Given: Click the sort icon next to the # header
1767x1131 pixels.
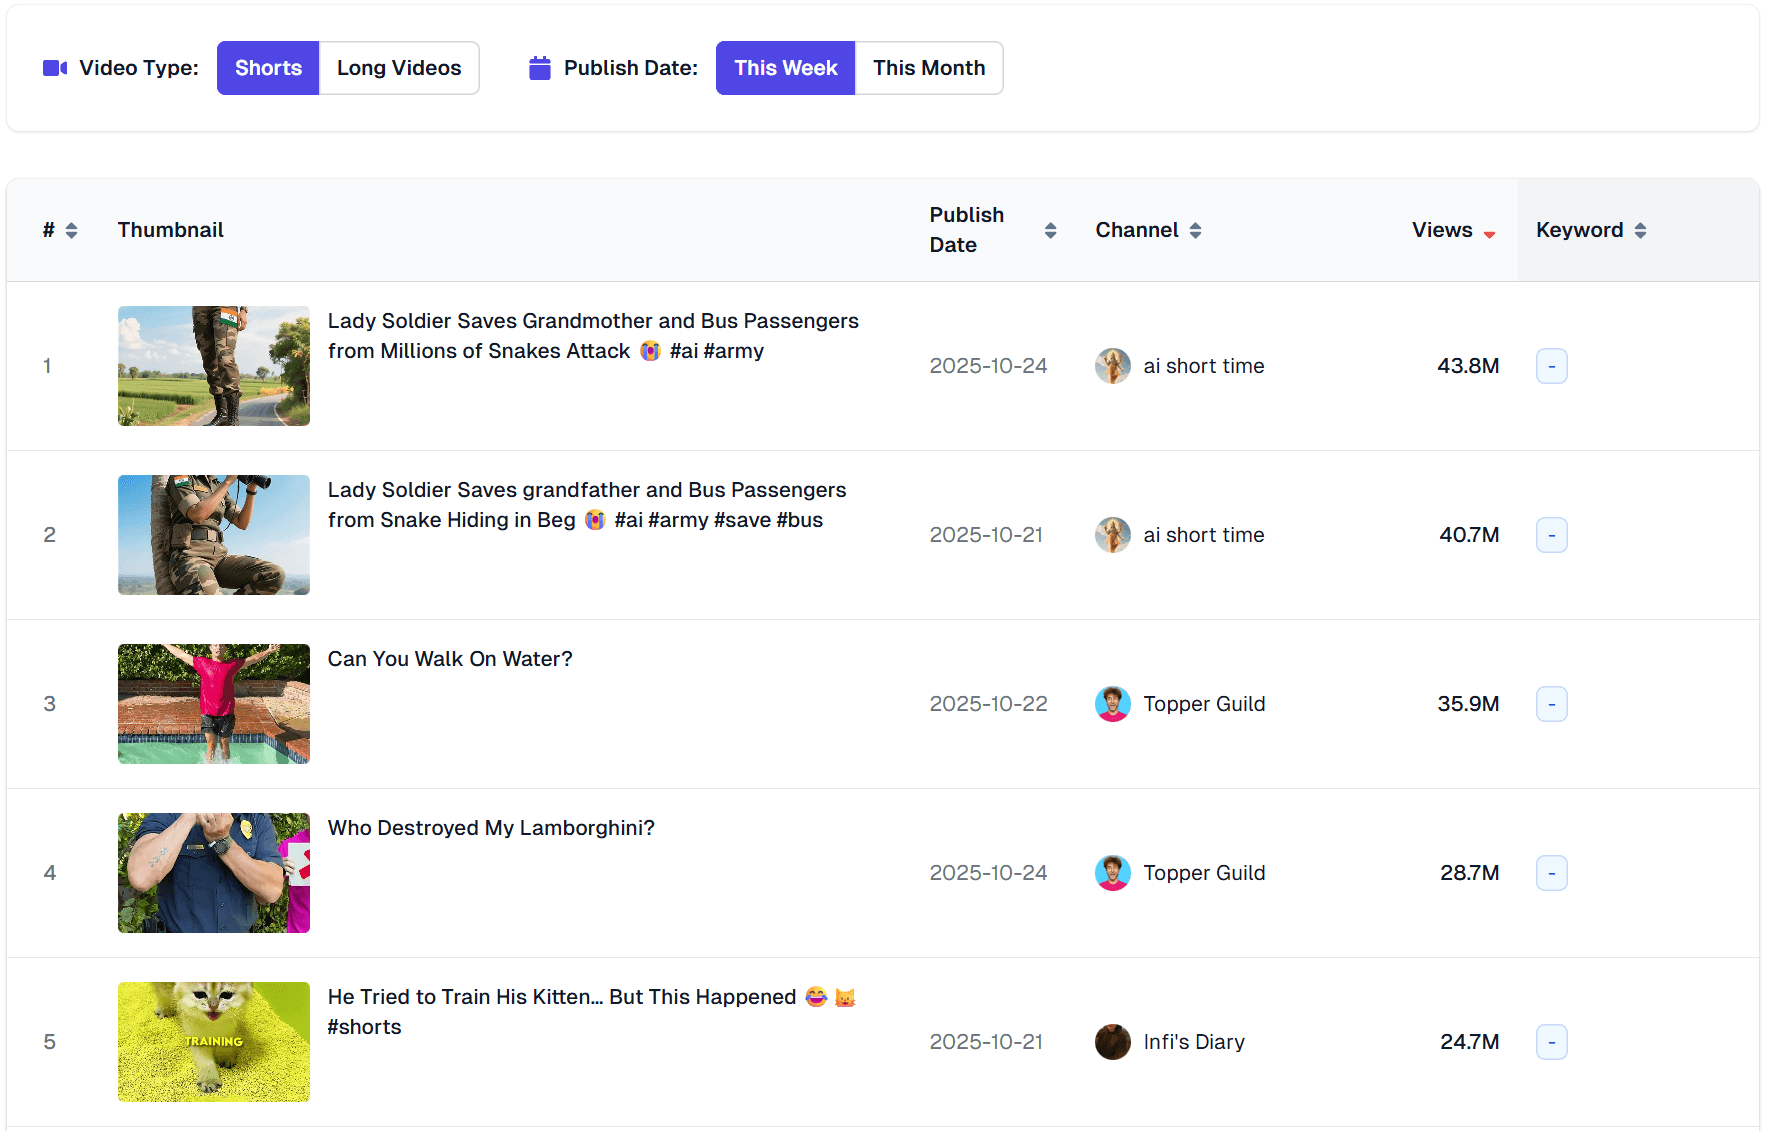Looking at the screenshot, I should pyautogui.click(x=71, y=229).
